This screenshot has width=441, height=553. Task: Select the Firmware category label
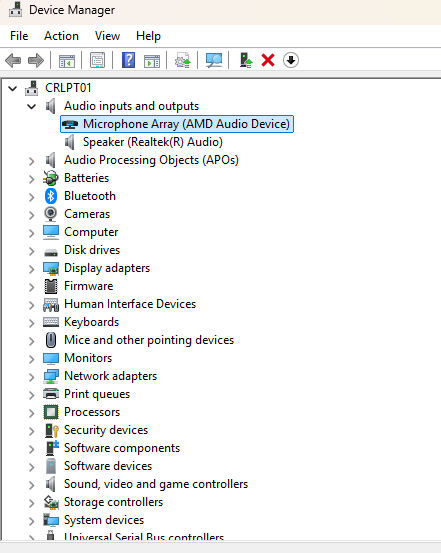point(89,286)
